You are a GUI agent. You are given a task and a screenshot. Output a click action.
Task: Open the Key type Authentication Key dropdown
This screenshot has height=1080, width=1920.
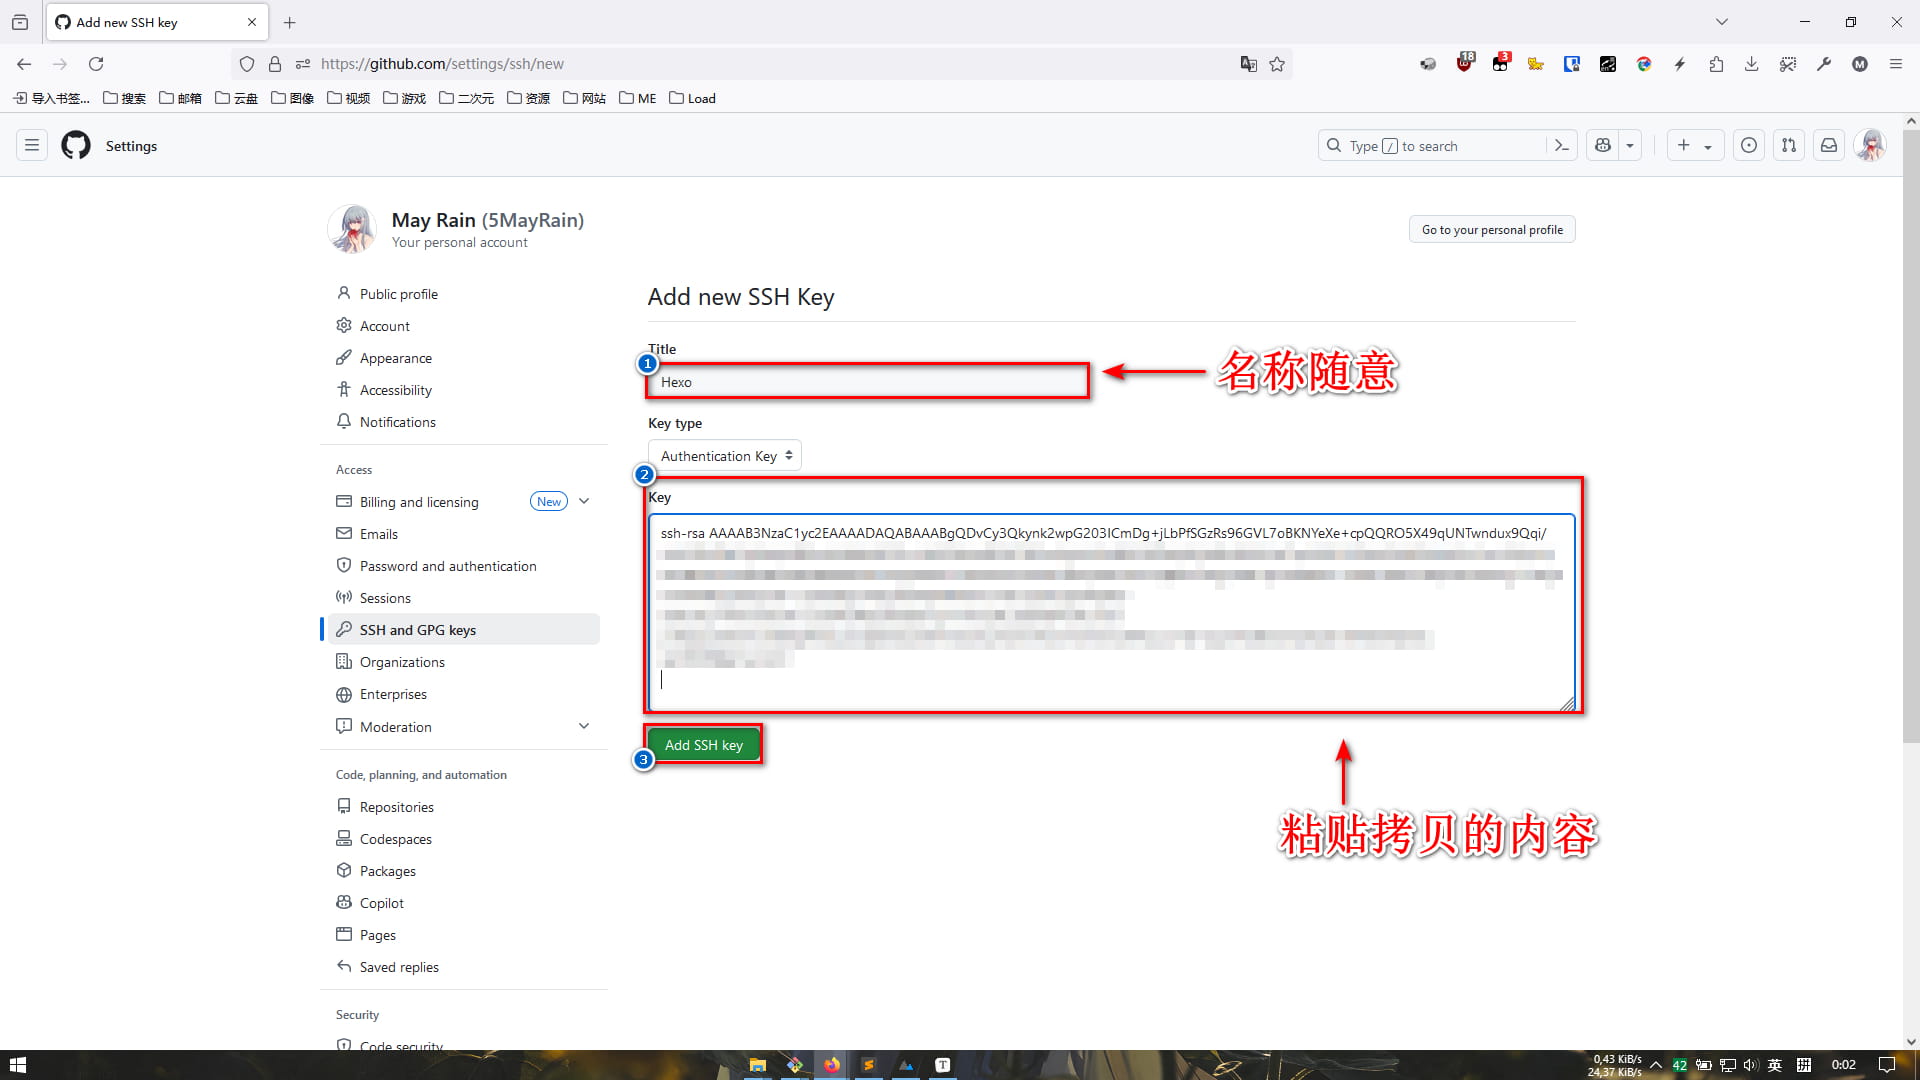[x=725, y=456]
